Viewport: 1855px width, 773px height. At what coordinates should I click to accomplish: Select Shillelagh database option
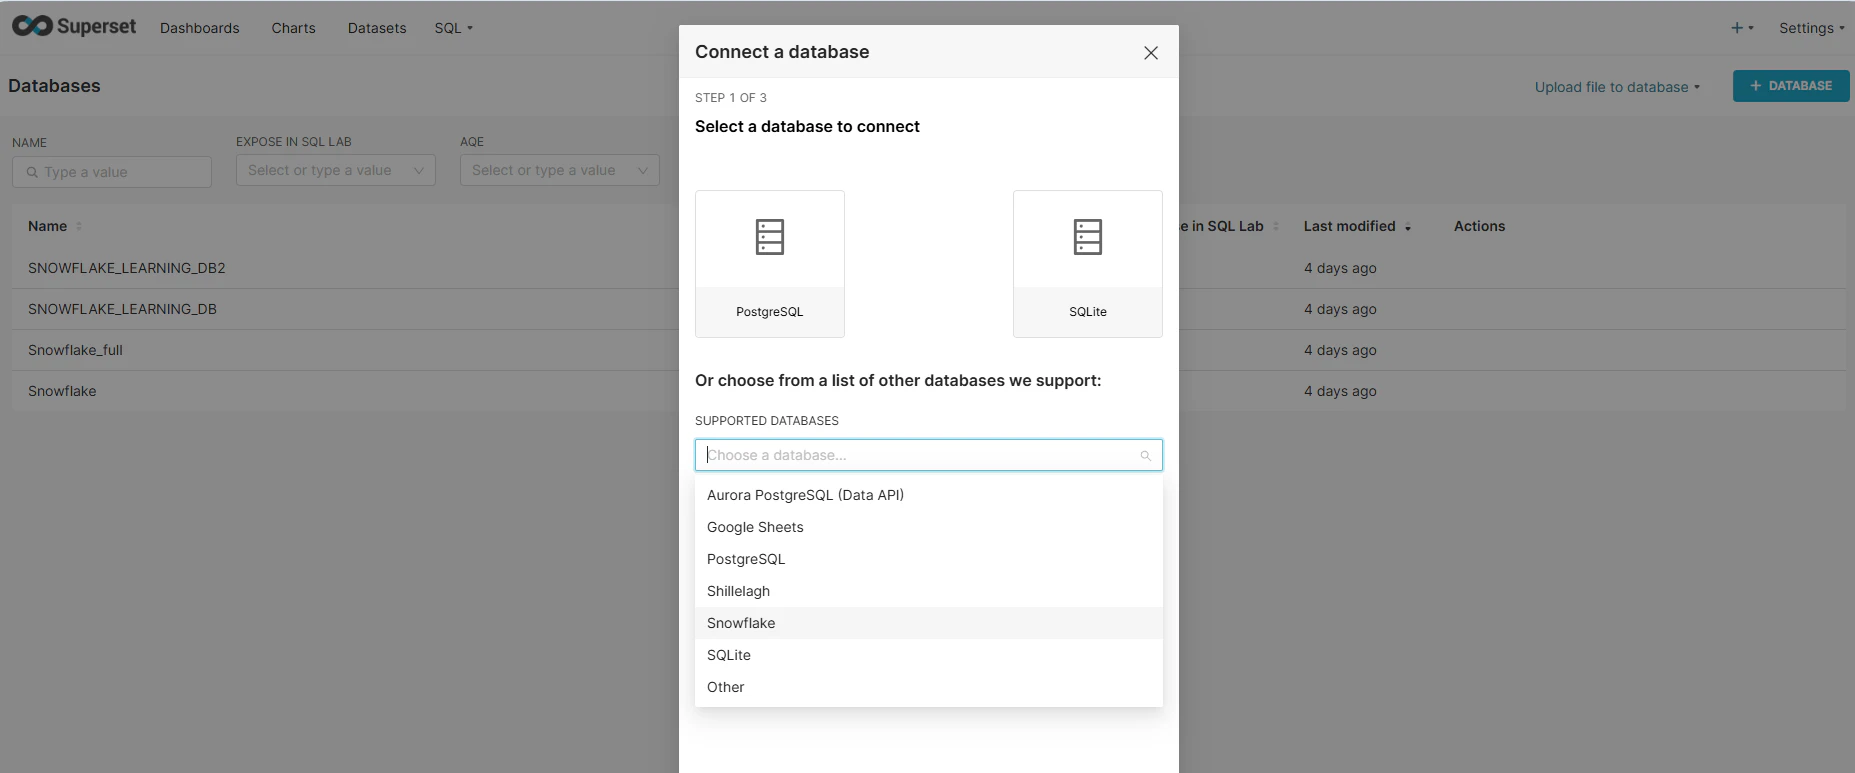click(x=738, y=591)
